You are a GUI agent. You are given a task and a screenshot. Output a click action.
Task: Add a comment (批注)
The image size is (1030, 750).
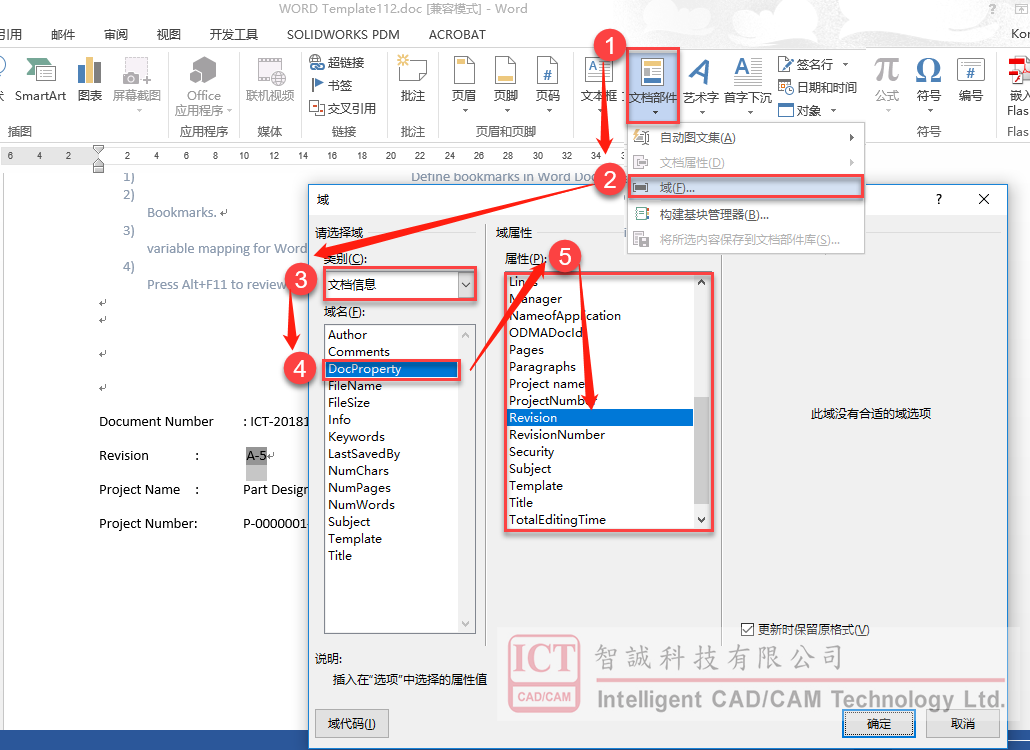pyautogui.click(x=413, y=79)
